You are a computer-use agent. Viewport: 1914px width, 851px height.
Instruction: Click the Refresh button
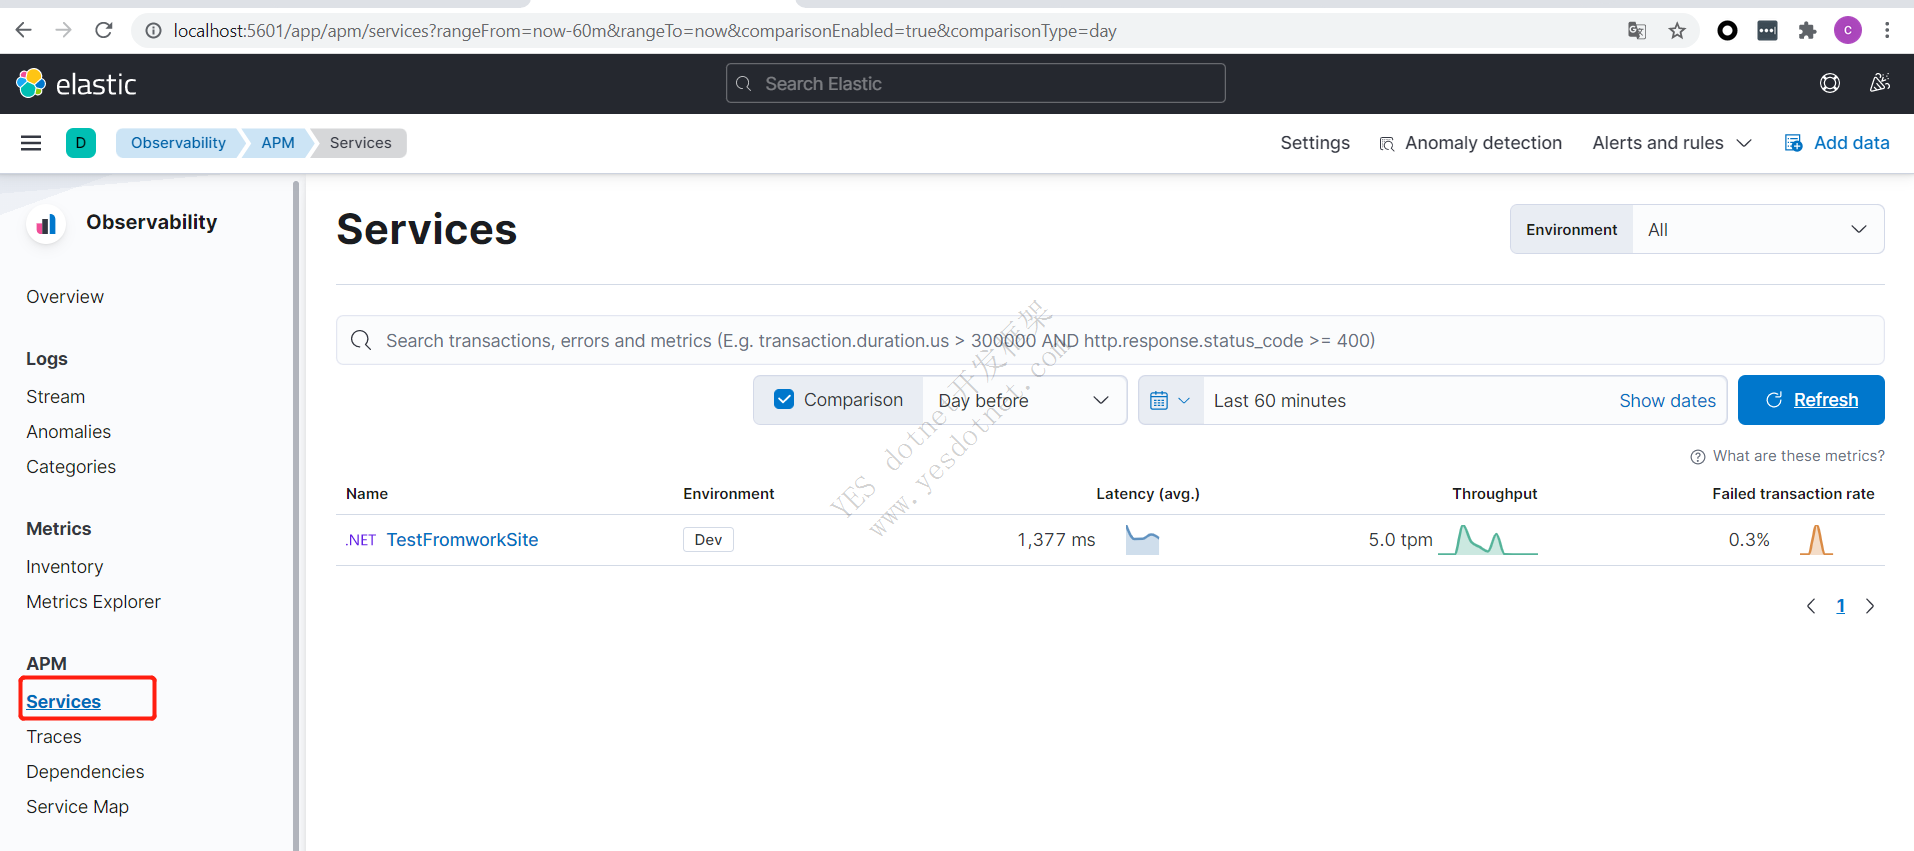1811,400
